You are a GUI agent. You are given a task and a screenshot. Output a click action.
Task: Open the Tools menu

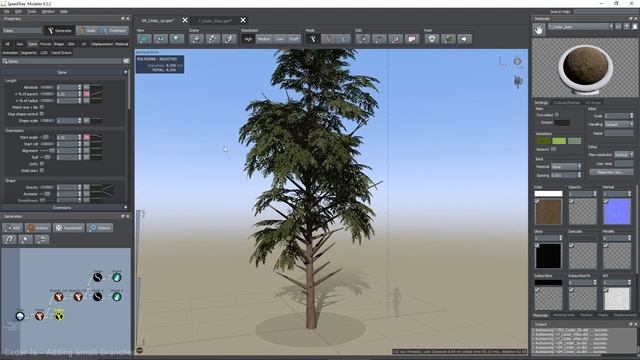(32, 11)
